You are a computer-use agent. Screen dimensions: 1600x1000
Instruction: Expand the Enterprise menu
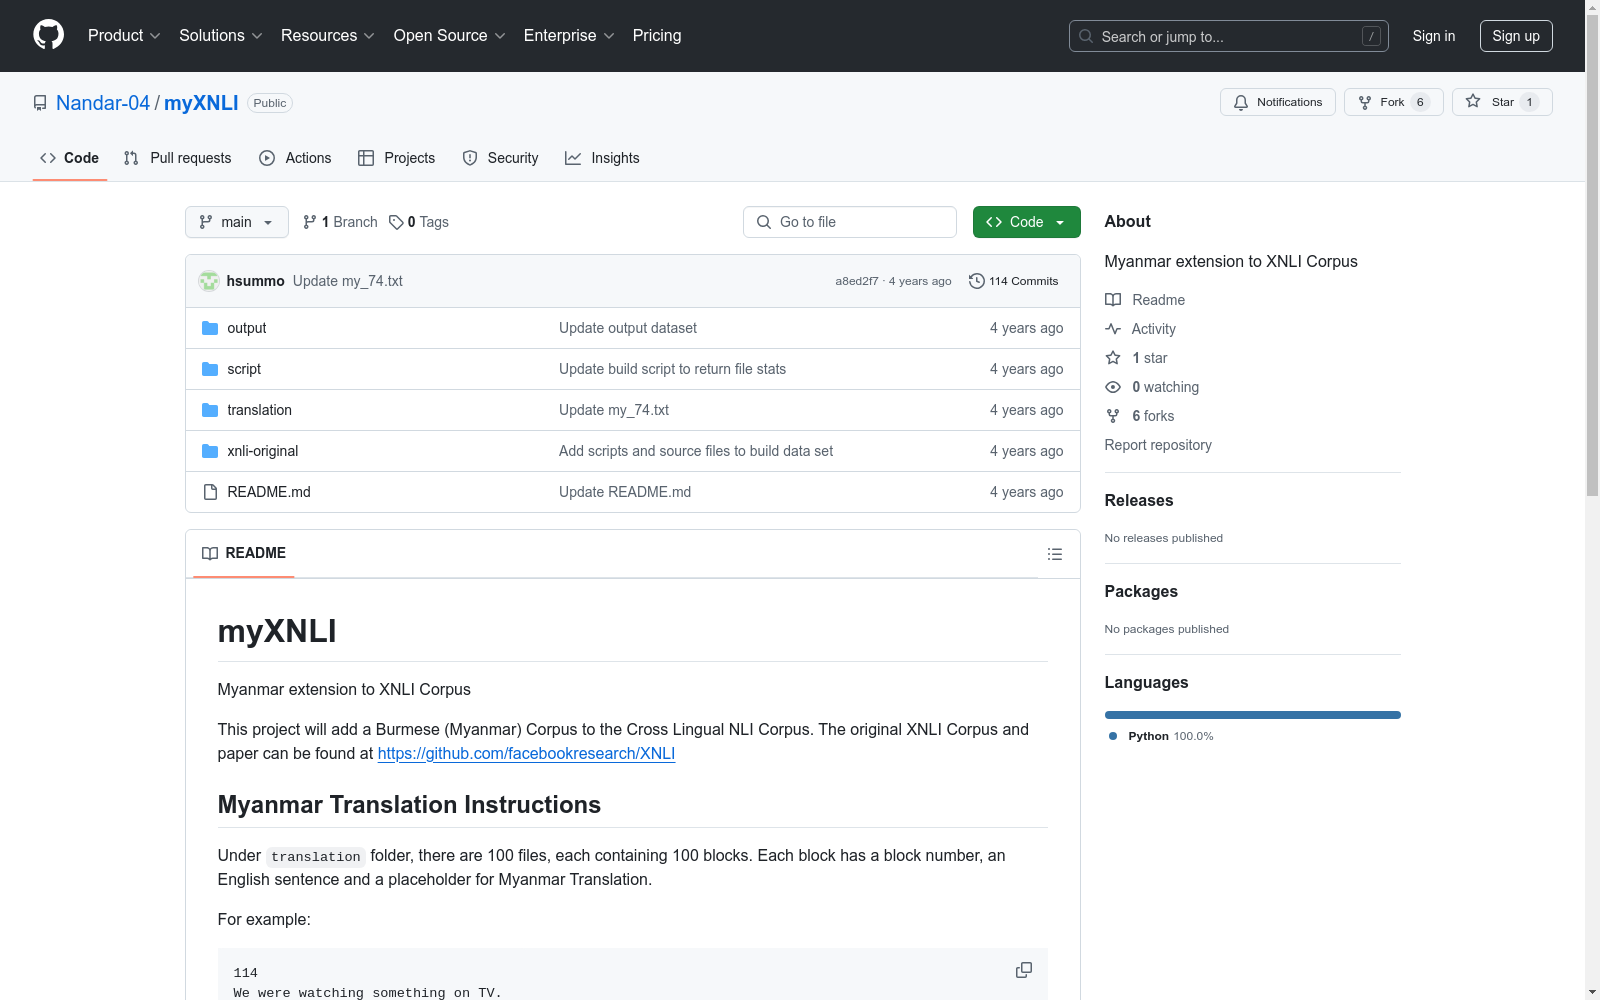(569, 36)
